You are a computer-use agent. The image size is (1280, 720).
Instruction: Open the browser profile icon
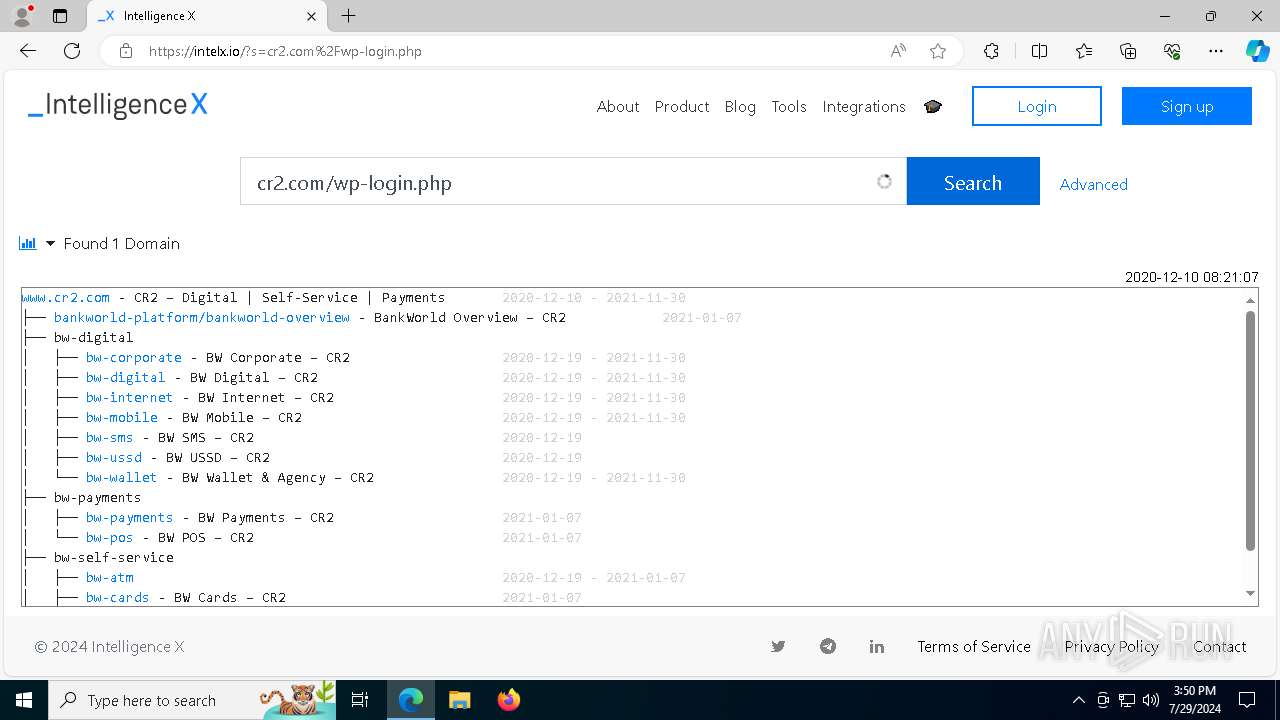point(22,16)
